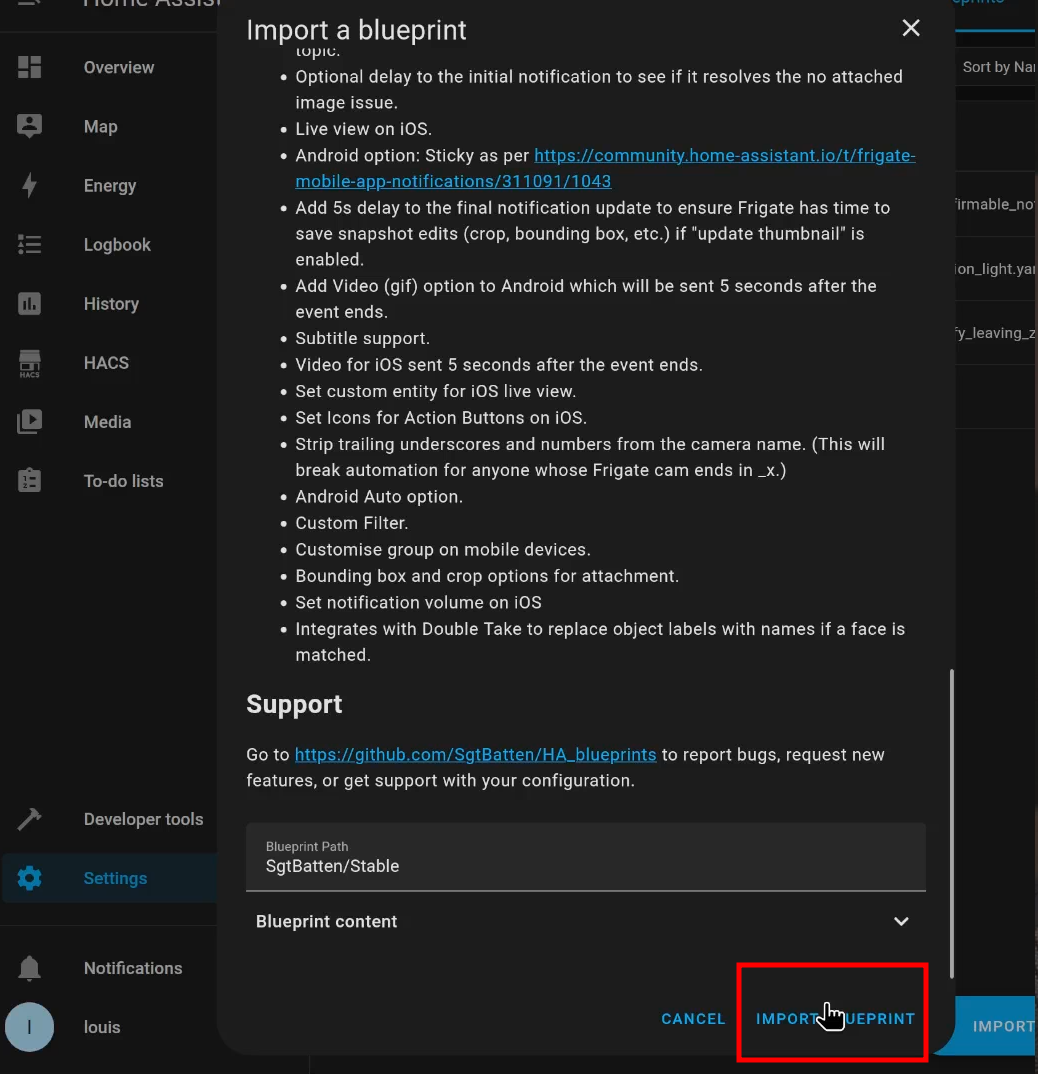Click "Set Icons for Action Buttons on iOS."

[x=441, y=418]
